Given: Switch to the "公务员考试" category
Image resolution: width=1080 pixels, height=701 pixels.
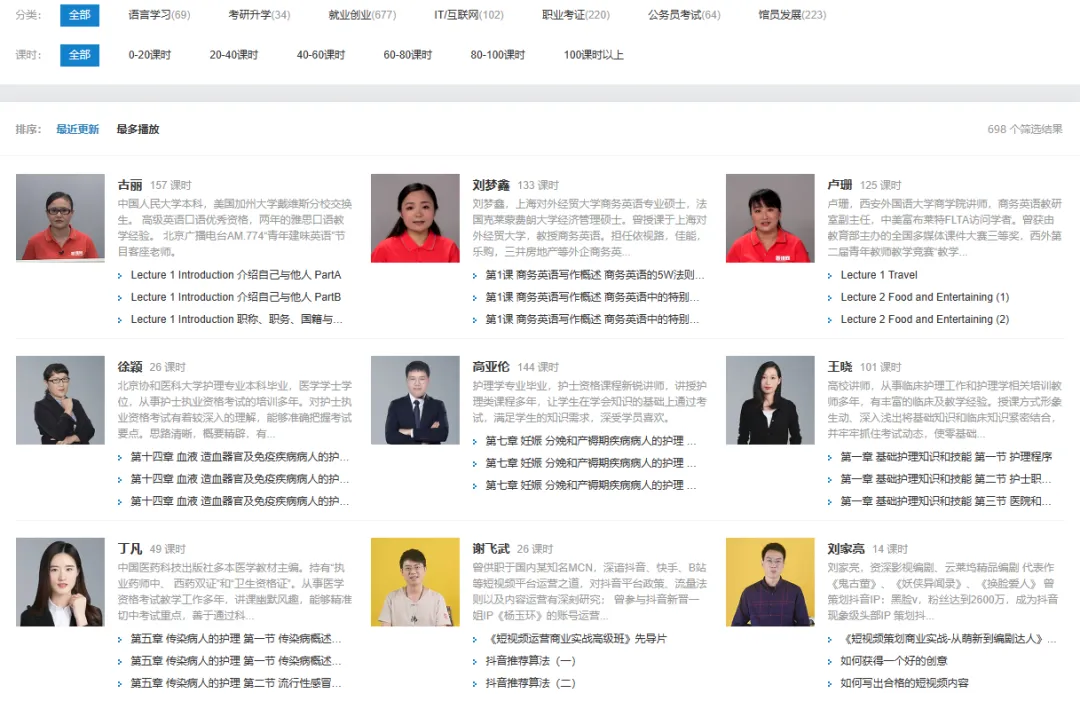Looking at the screenshot, I should [683, 15].
